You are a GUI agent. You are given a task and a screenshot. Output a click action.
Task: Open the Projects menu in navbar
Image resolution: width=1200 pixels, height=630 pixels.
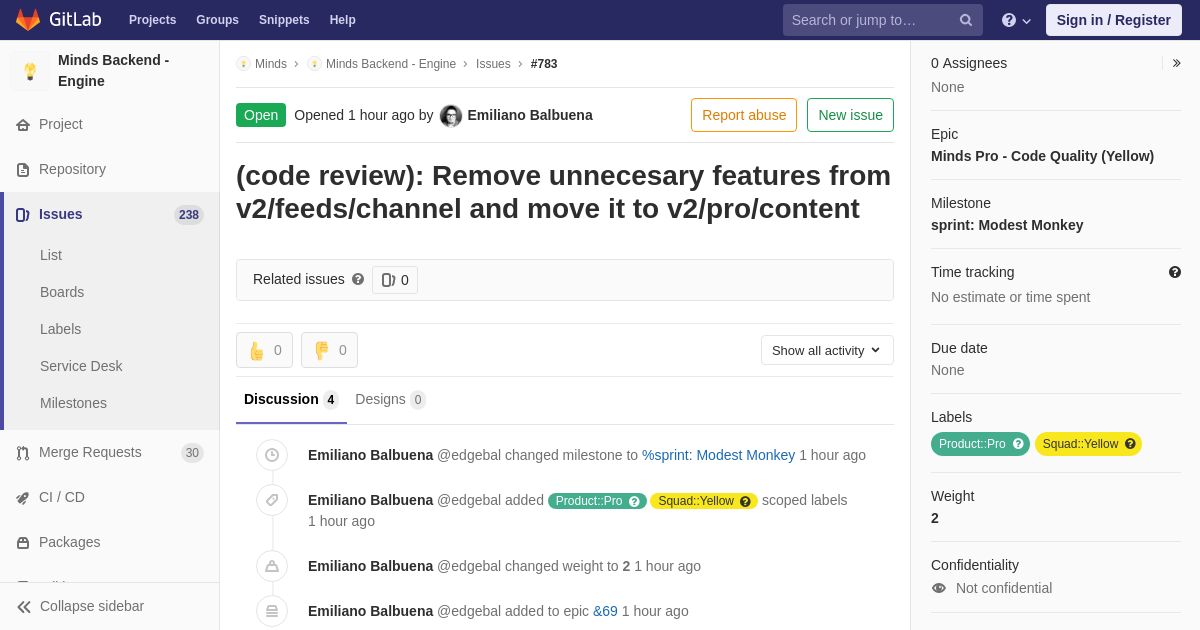click(153, 20)
